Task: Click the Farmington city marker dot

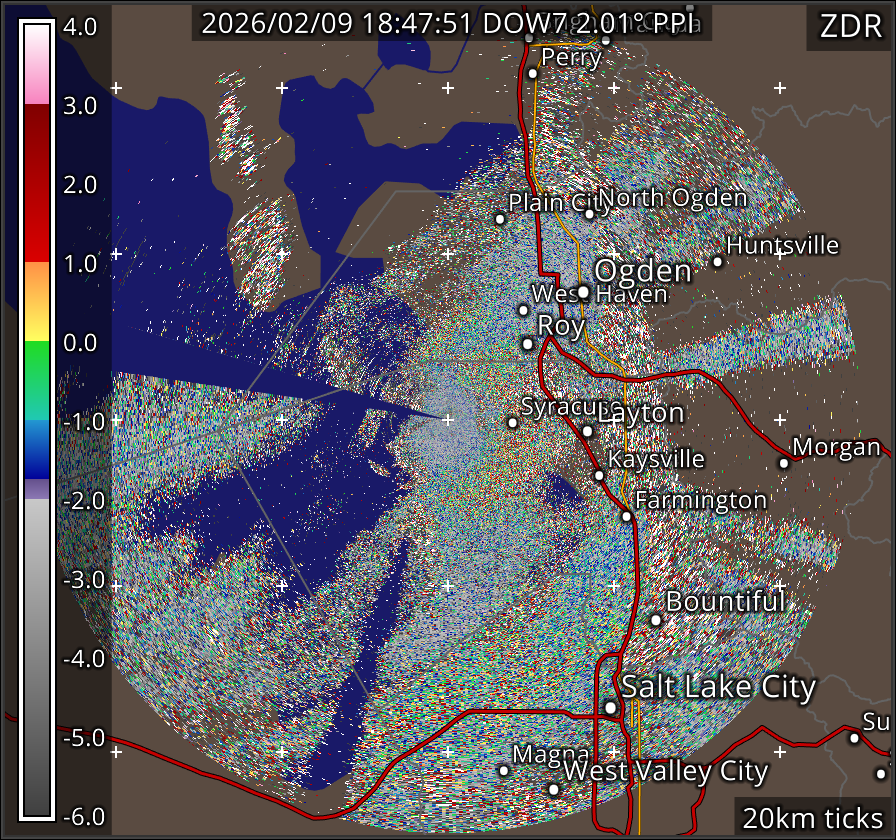Action: click(x=627, y=516)
